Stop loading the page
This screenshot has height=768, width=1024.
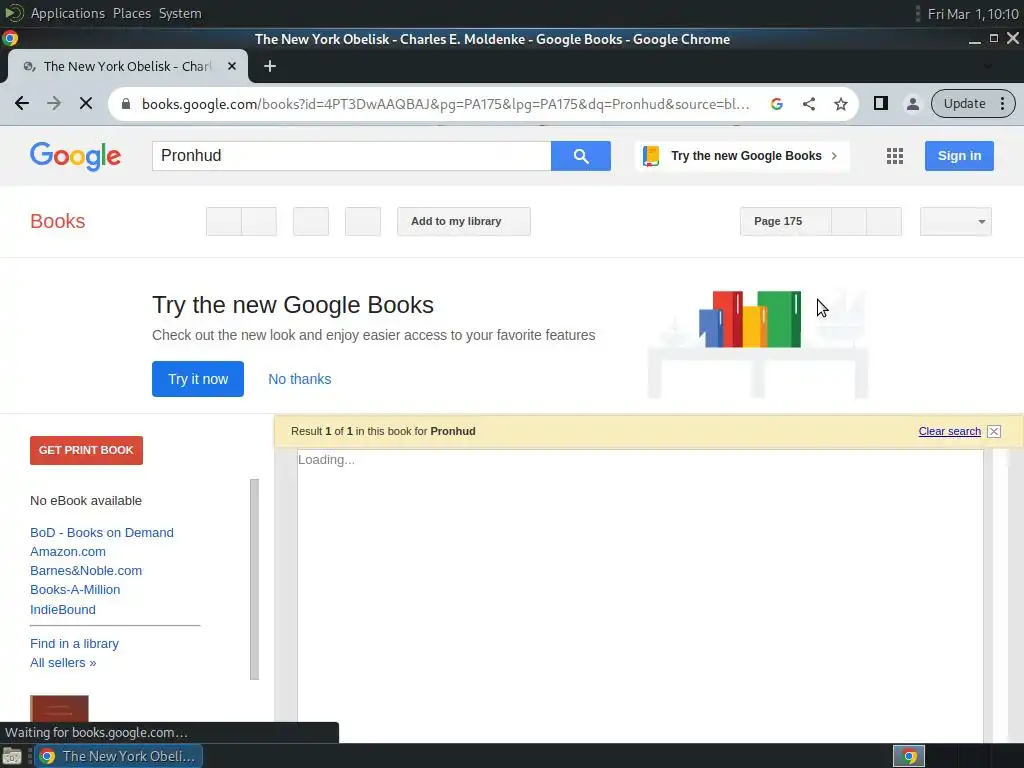pos(86,103)
